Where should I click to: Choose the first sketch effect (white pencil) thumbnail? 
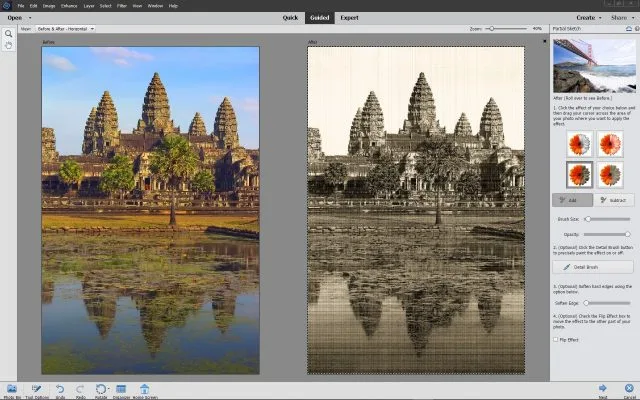580,144
